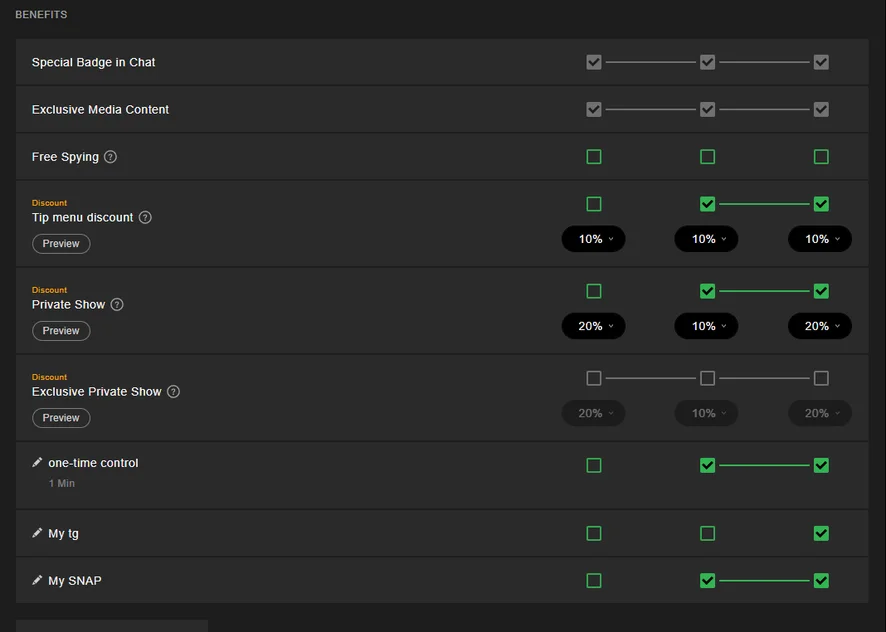Viewport: 886px width, 632px height.
Task: Toggle middle tier one-time control checkbox
Action: [707, 465]
